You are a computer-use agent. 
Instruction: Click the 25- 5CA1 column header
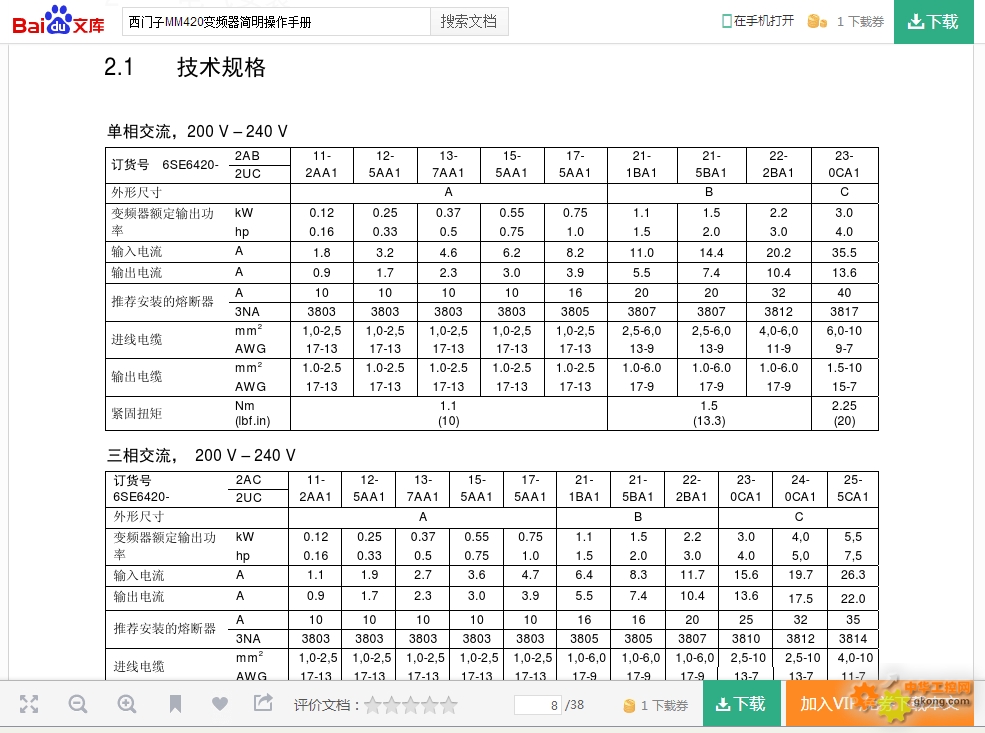[852, 489]
